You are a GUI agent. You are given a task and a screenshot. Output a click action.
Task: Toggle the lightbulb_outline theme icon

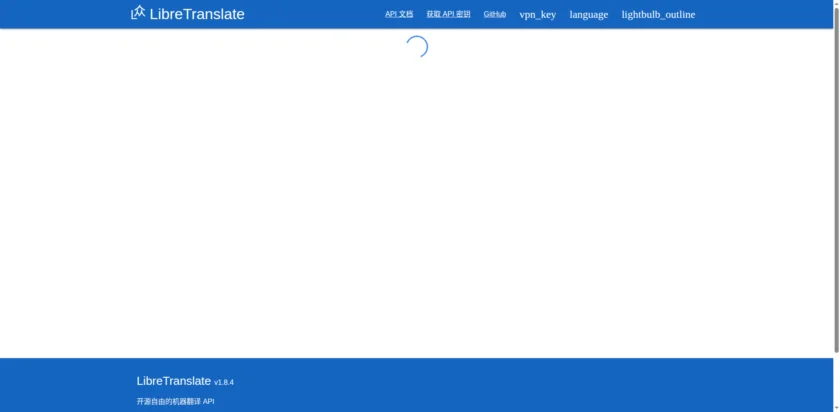click(658, 14)
